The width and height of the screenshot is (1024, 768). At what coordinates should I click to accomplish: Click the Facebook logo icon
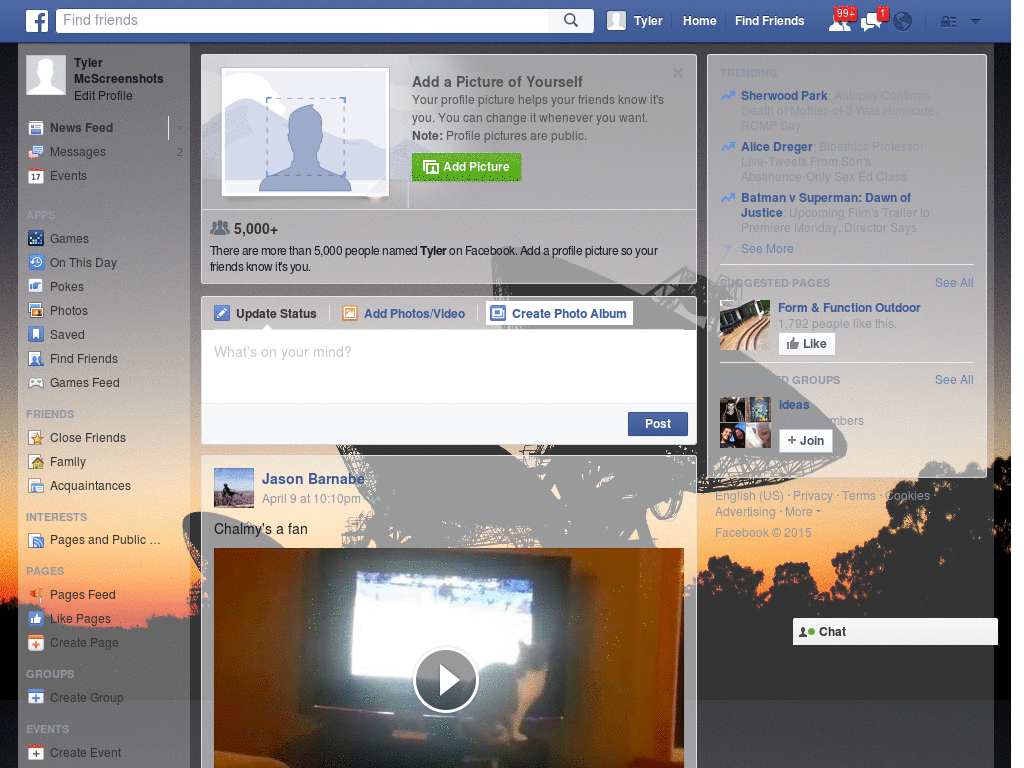click(37, 21)
